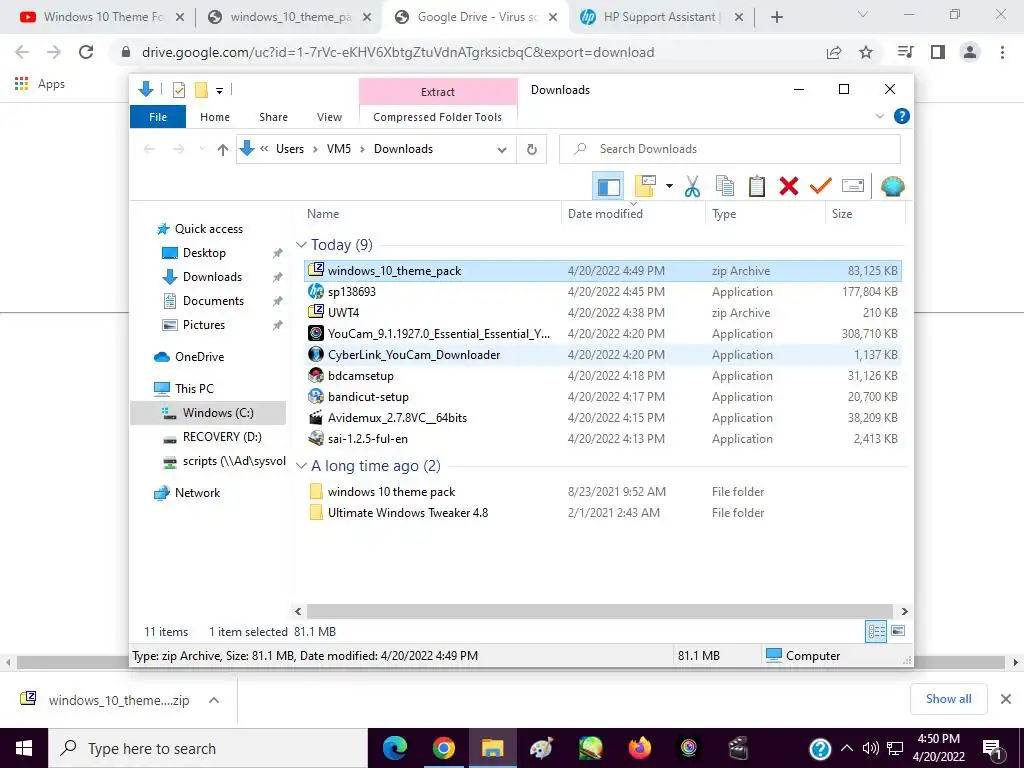Click the Properties quick access toolbar icon
1024x768 pixels.
pyautogui.click(x=178, y=90)
